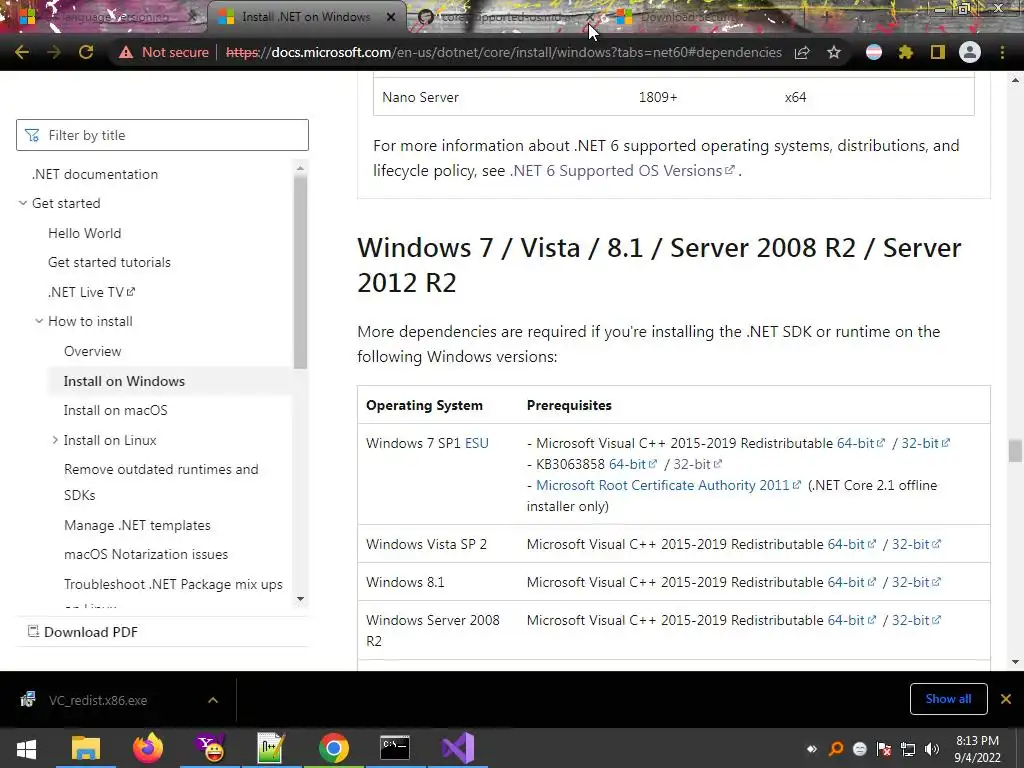Share this page via share icon
This screenshot has height=768, width=1024.
(802, 52)
